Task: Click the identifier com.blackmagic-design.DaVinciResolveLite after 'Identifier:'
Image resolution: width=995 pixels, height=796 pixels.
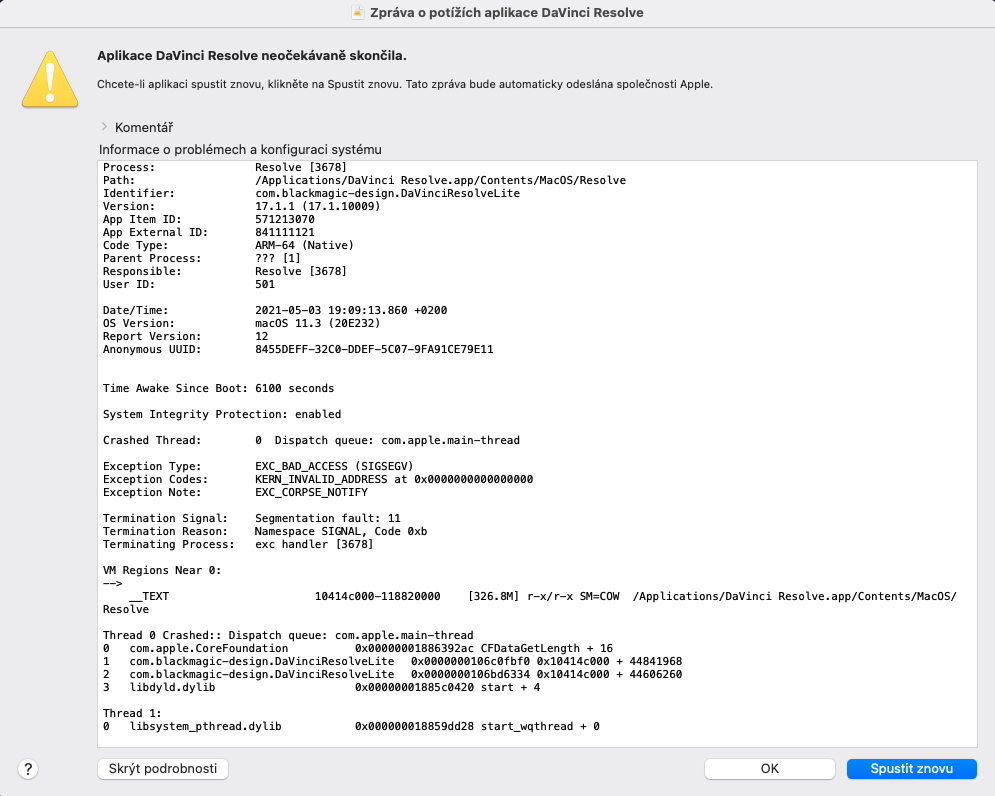Action: [x=387, y=193]
